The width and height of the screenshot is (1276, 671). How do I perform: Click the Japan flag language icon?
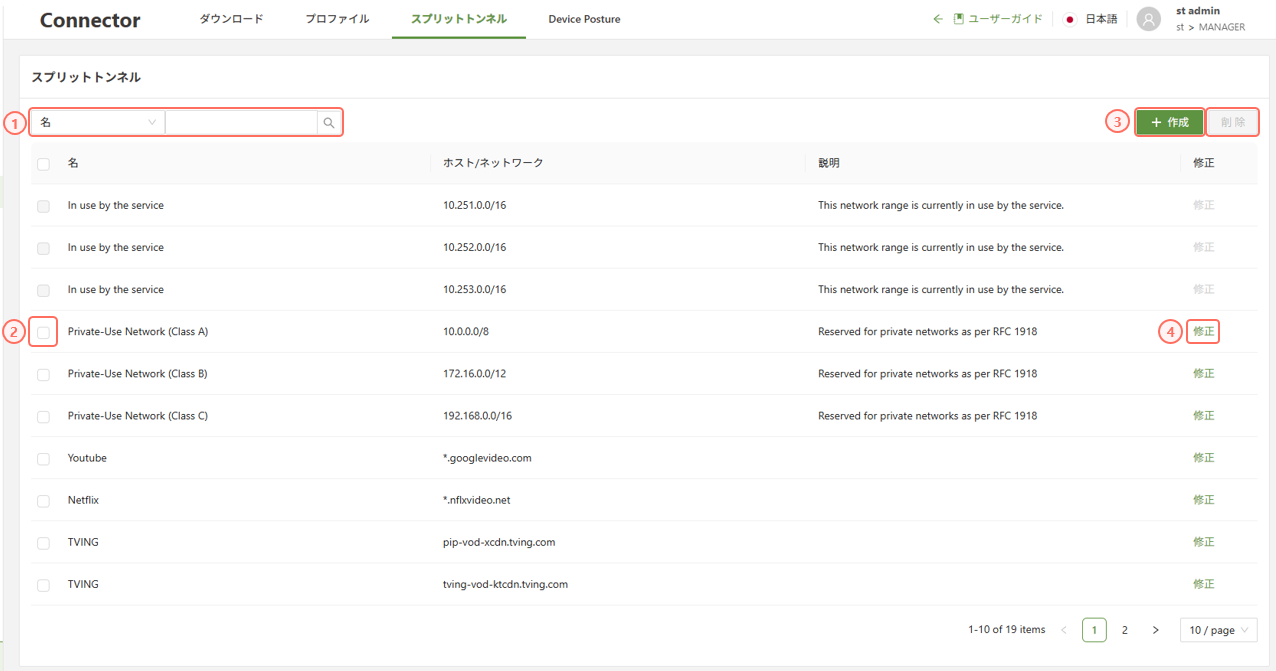click(1070, 19)
